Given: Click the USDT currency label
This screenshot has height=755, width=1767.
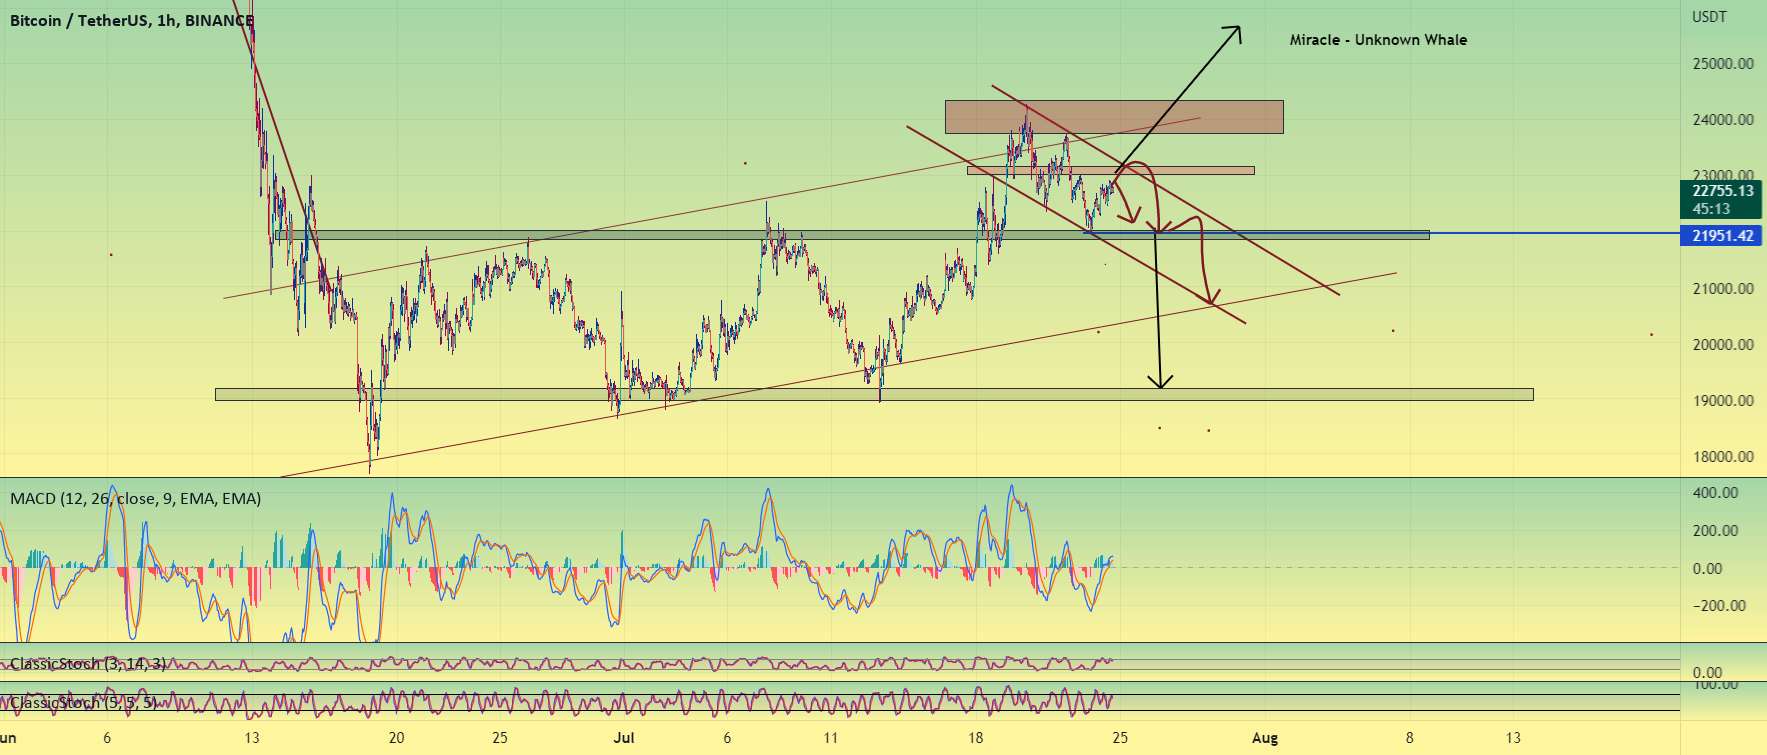Looking at the screenshot, I should click(1709, 17).
